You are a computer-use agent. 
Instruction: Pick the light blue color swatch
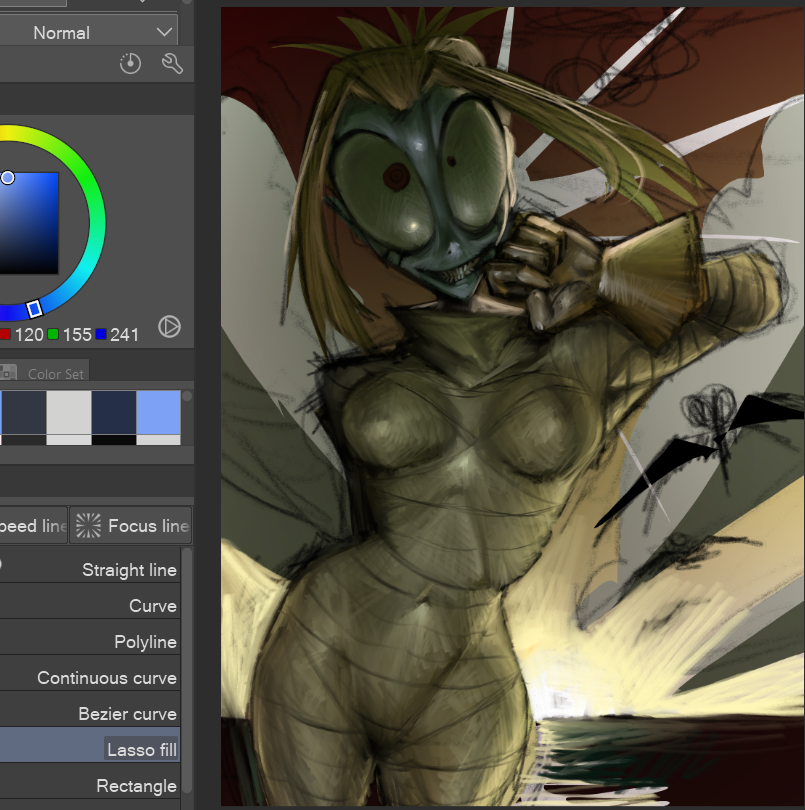[159, 412]
